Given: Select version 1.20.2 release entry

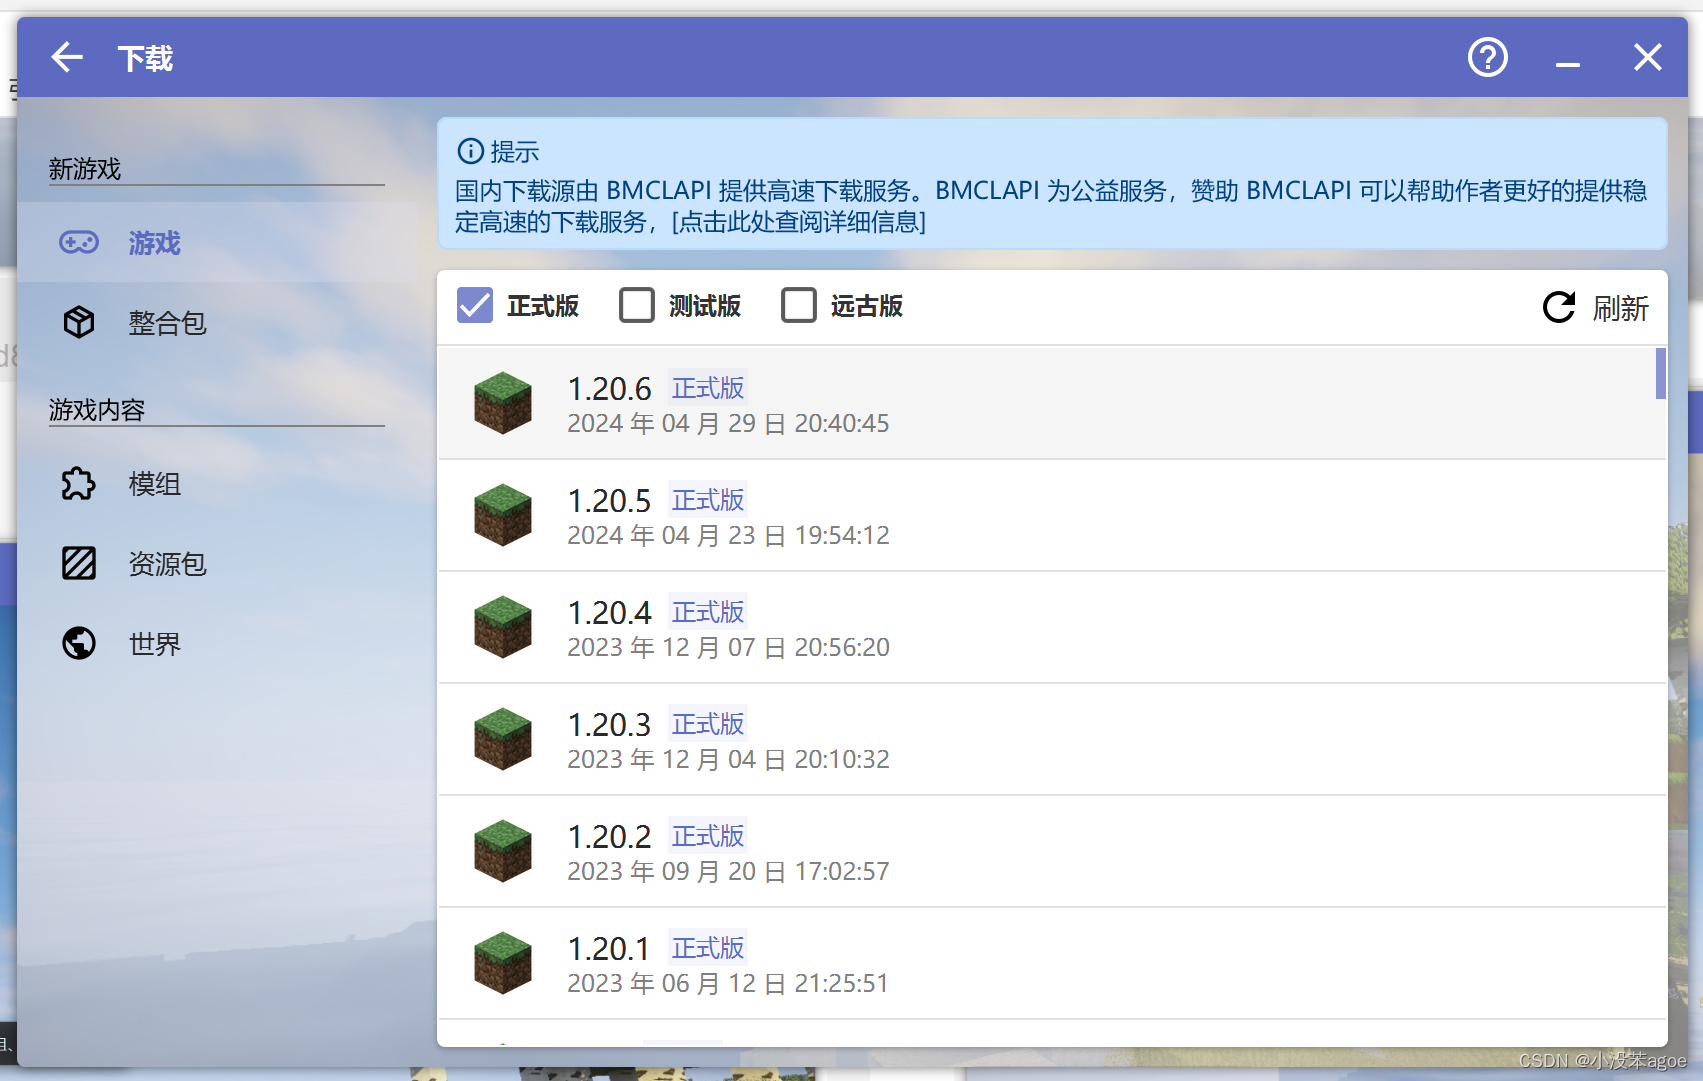Looking at the screenshot, I should point(1052,851).
